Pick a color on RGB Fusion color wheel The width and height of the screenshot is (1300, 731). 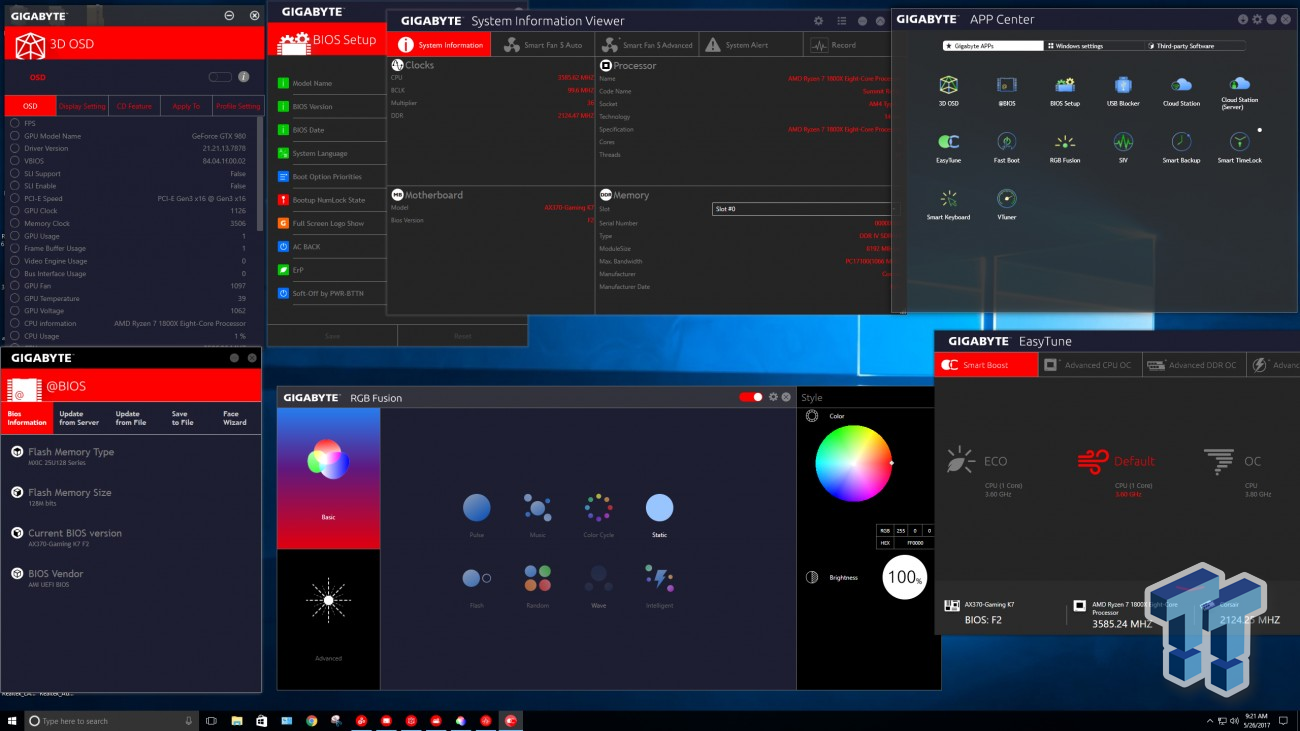[853, 464]
